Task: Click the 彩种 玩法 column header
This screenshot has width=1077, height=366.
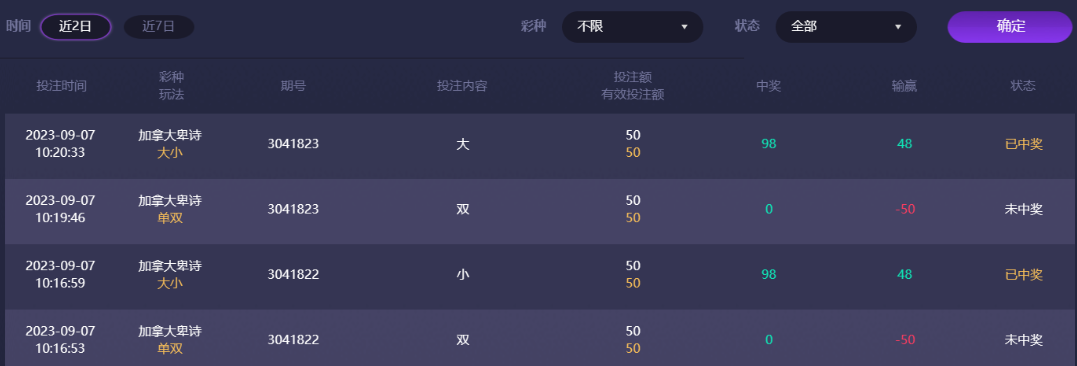Action: 171,86
